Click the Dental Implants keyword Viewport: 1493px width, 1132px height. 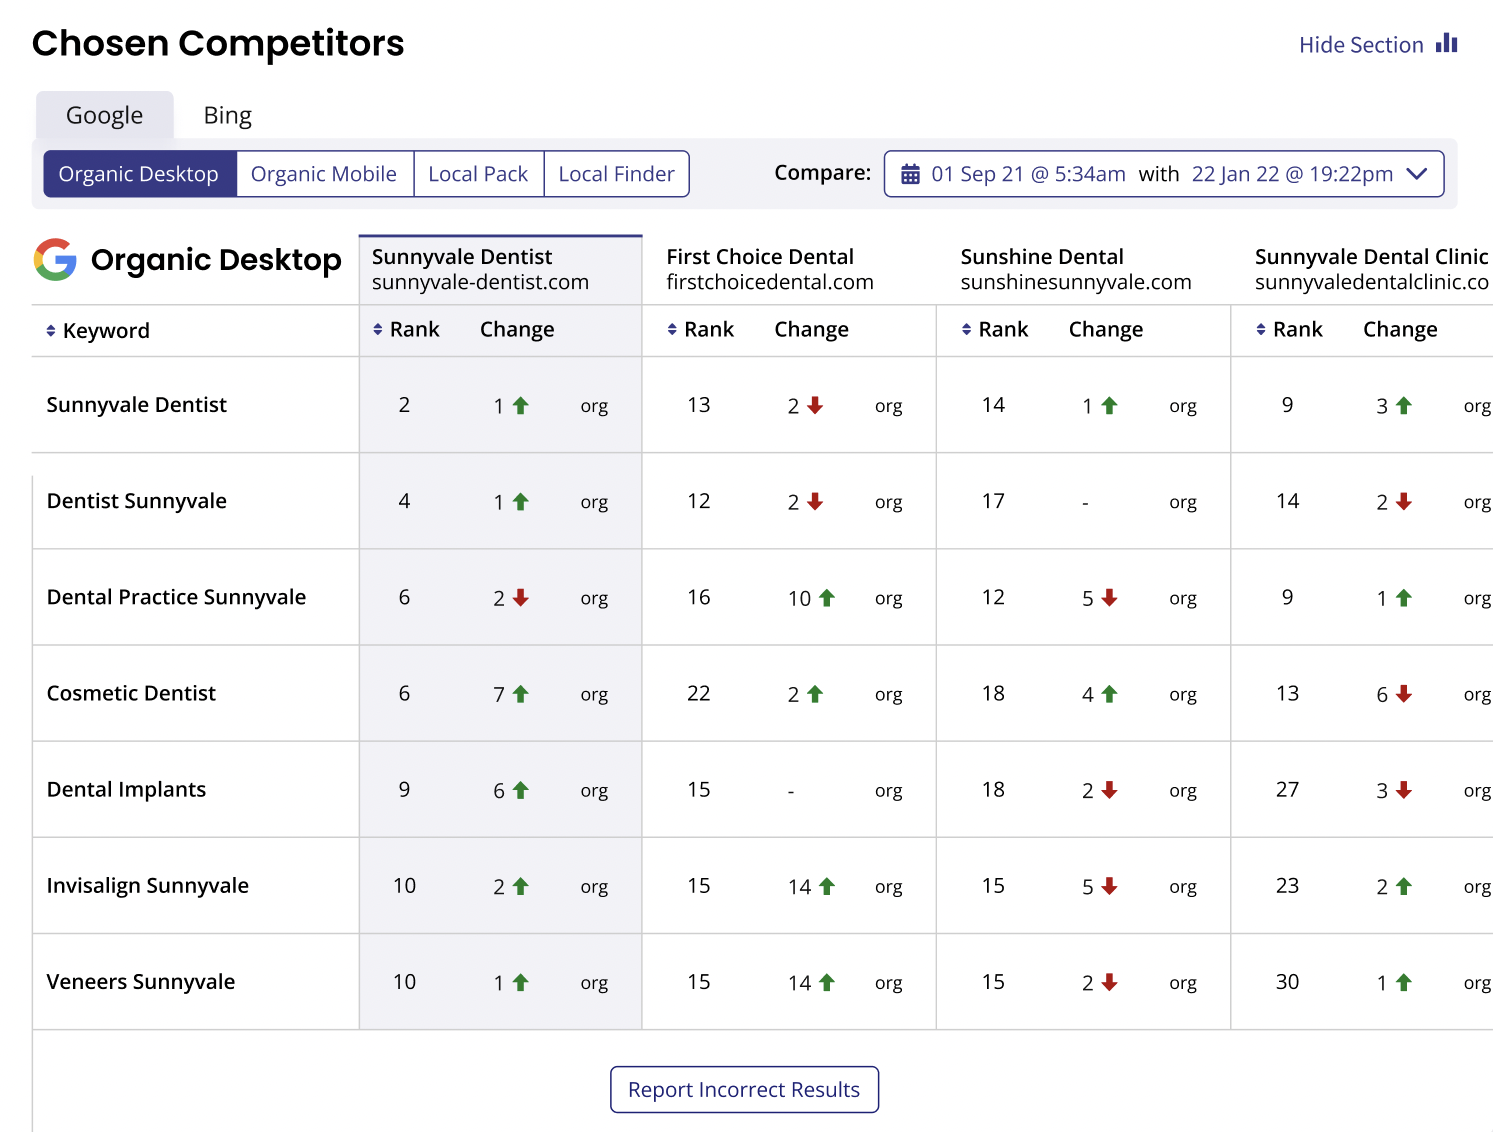126,789
